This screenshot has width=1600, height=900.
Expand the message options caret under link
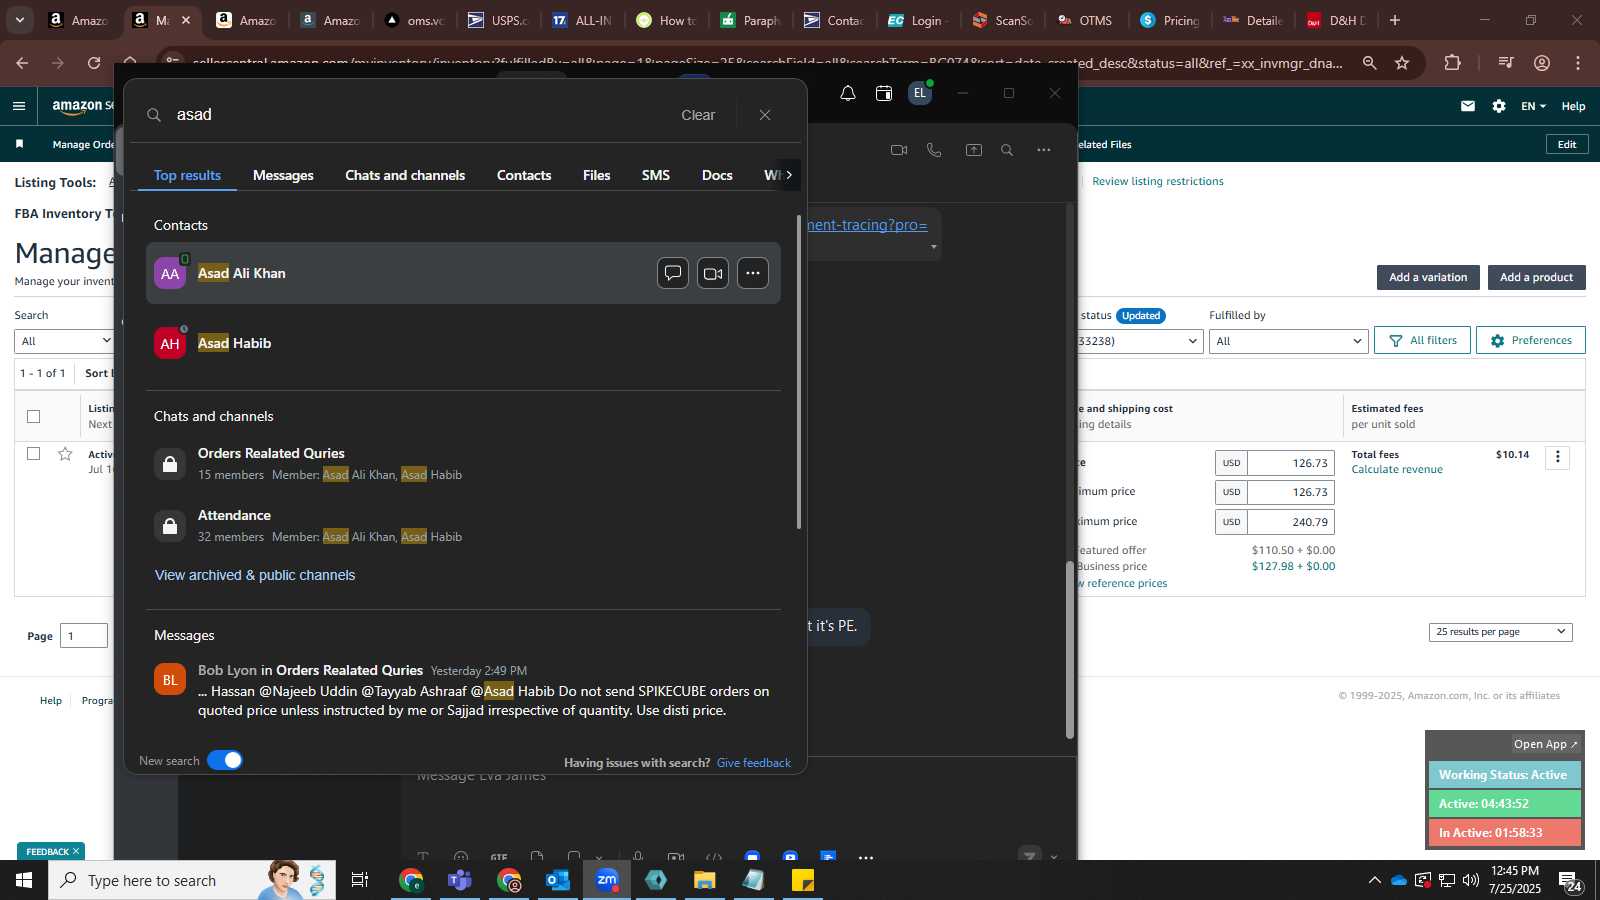[934, 247]
